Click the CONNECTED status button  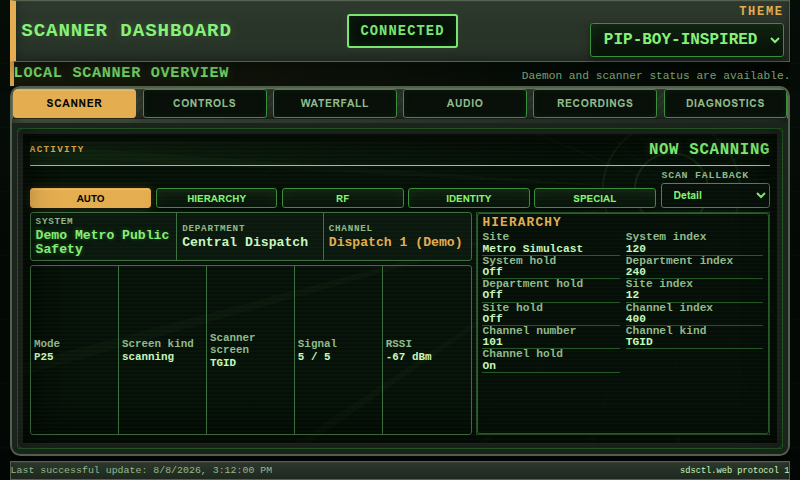402,31
